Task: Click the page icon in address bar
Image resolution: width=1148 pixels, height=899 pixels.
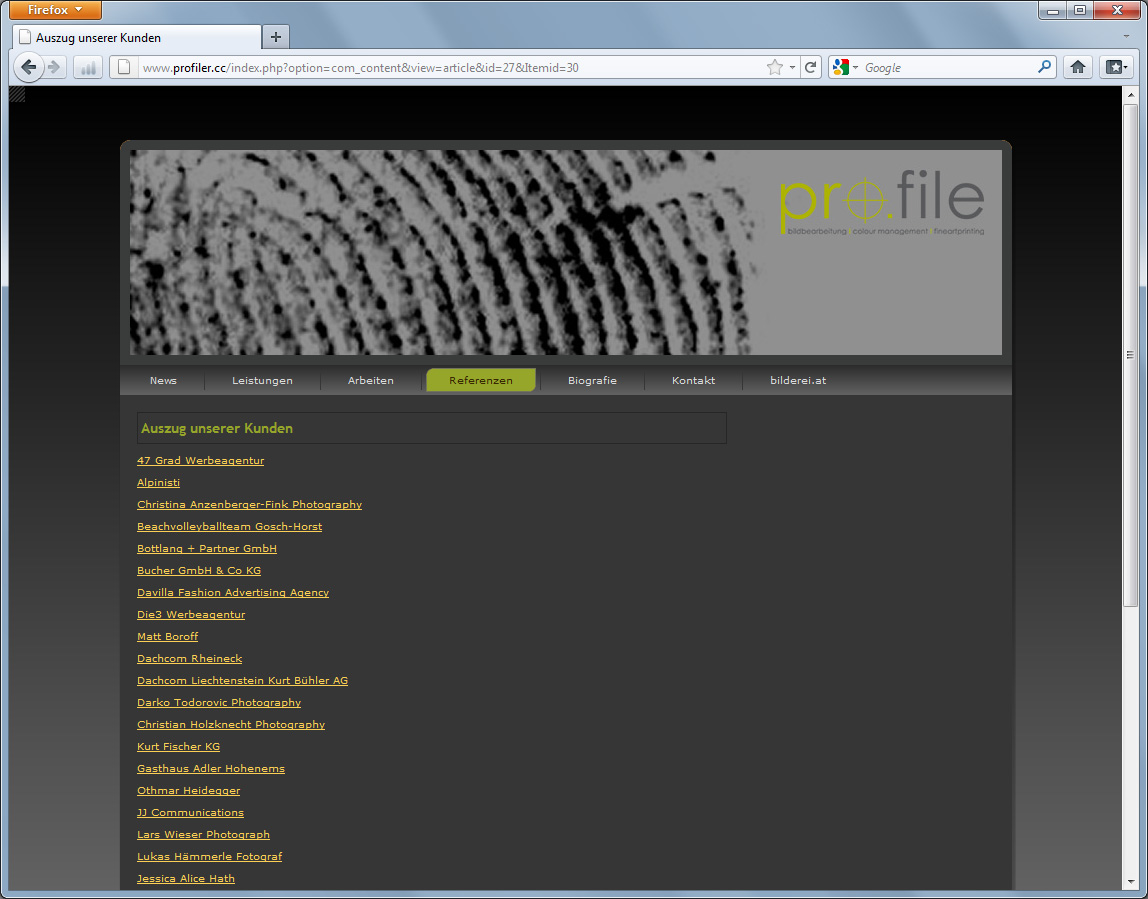Action: tap(124, 67)
